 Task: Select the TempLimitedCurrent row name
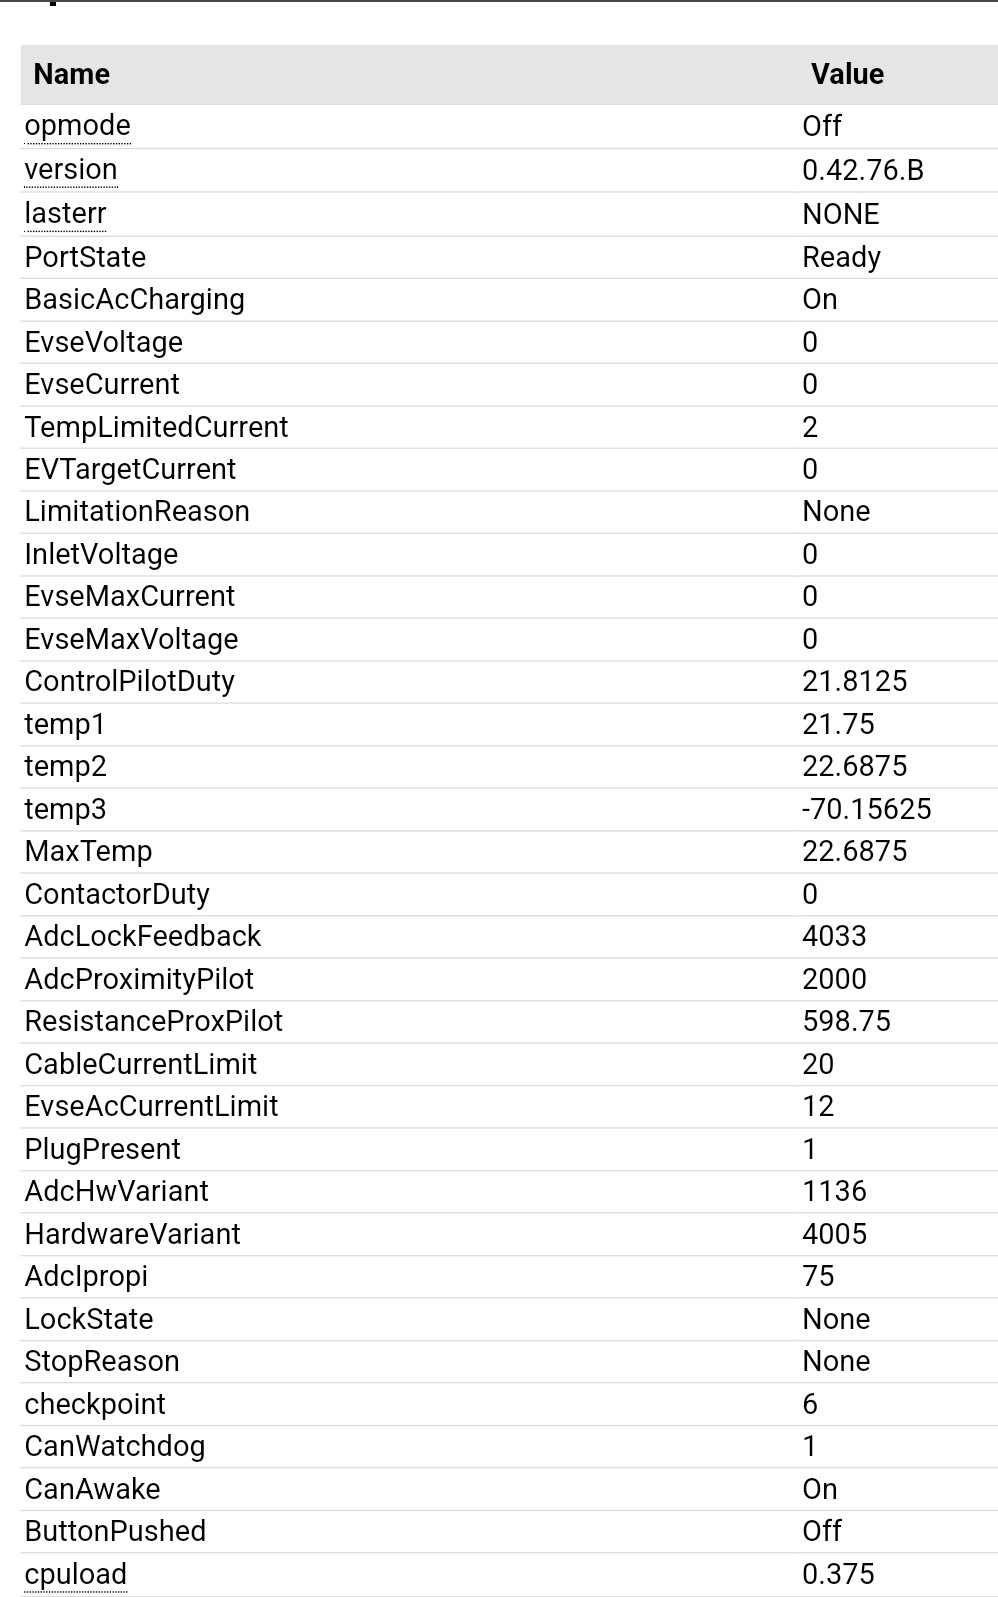pyautogui.click(x=157, y=427)
